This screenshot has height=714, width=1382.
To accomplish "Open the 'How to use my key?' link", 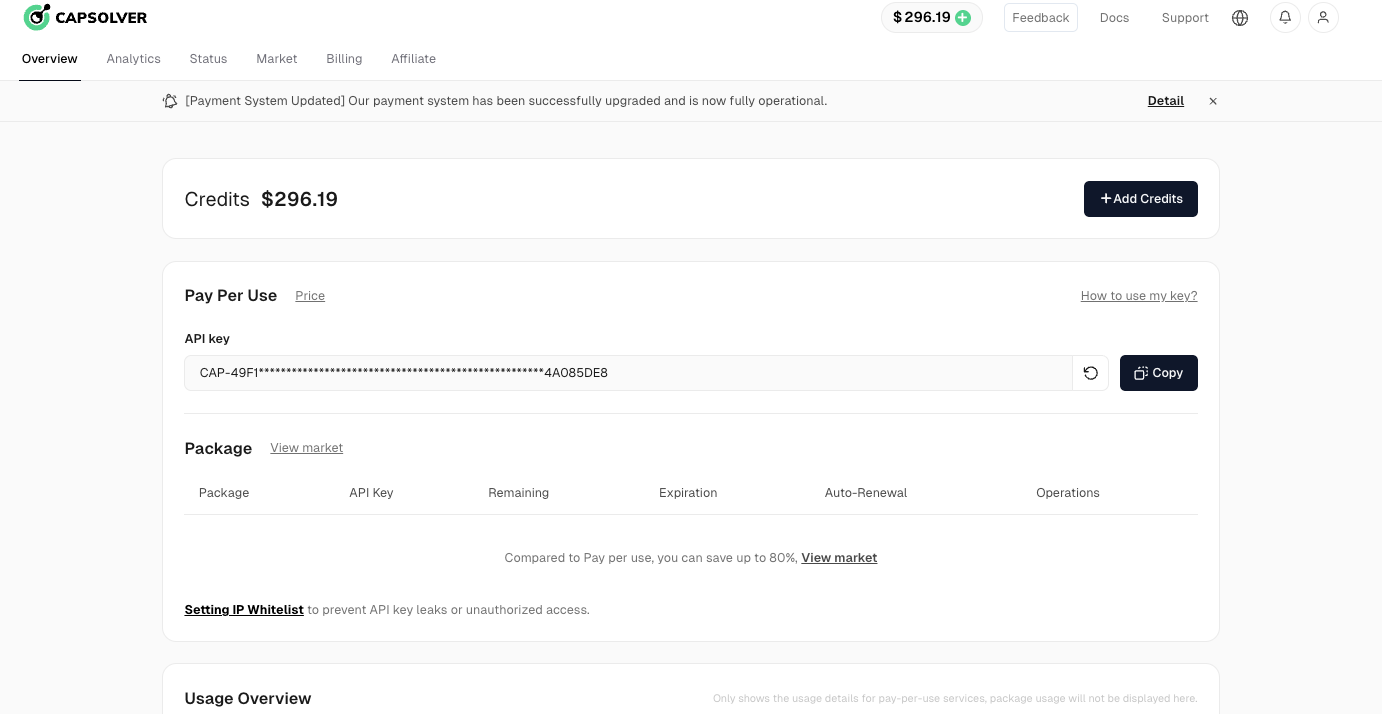I will pos(1138,296).
